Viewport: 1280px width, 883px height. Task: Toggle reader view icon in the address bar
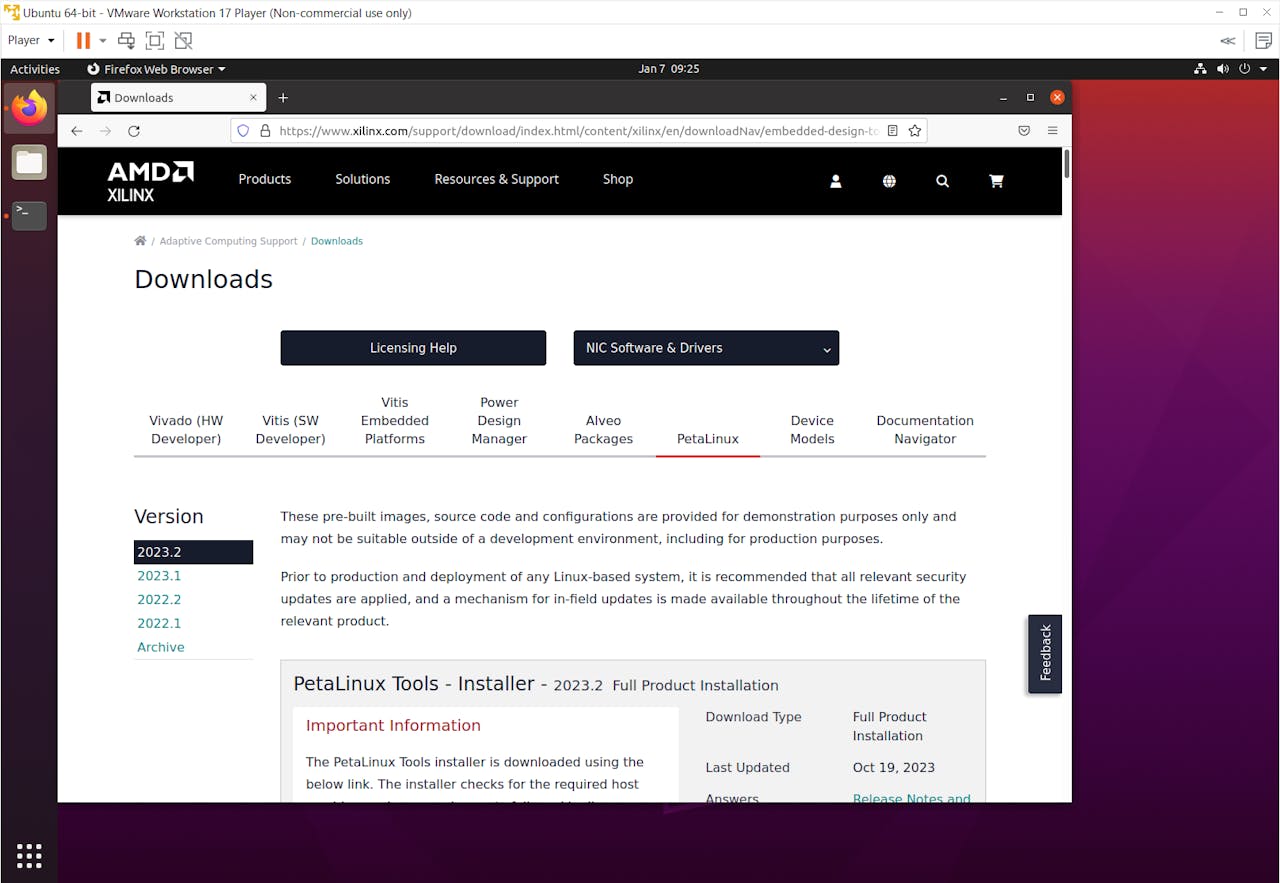click(893, 131)
